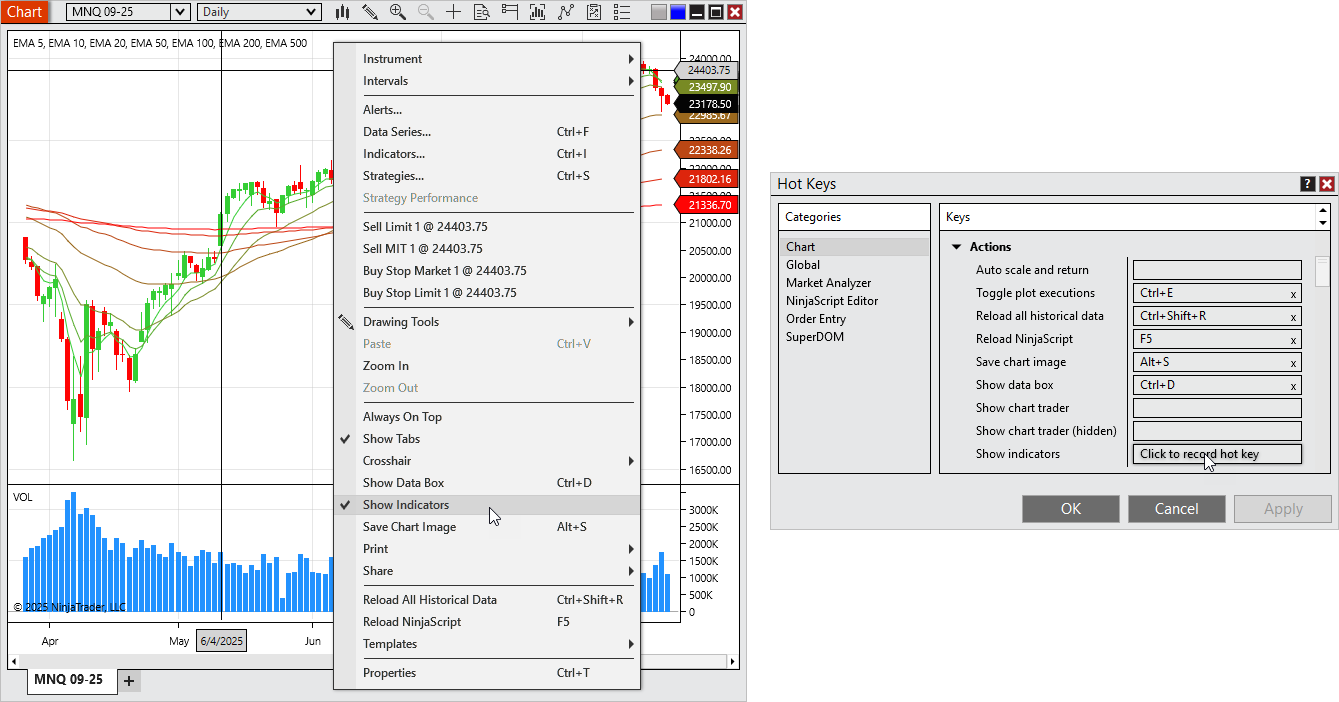
Task: Toggle Show Indicators in context menu
Action: click(406, 505)
